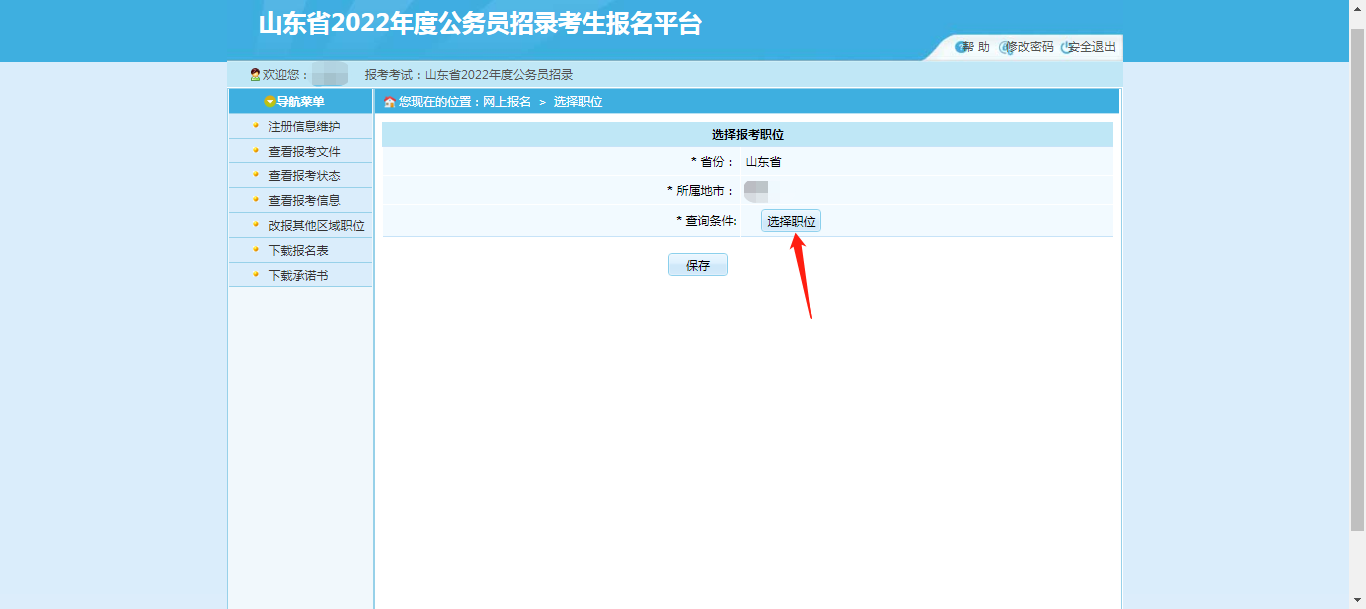
Task: Click the 网上报名 breadcrumb link
Action: tap(507, 102)
